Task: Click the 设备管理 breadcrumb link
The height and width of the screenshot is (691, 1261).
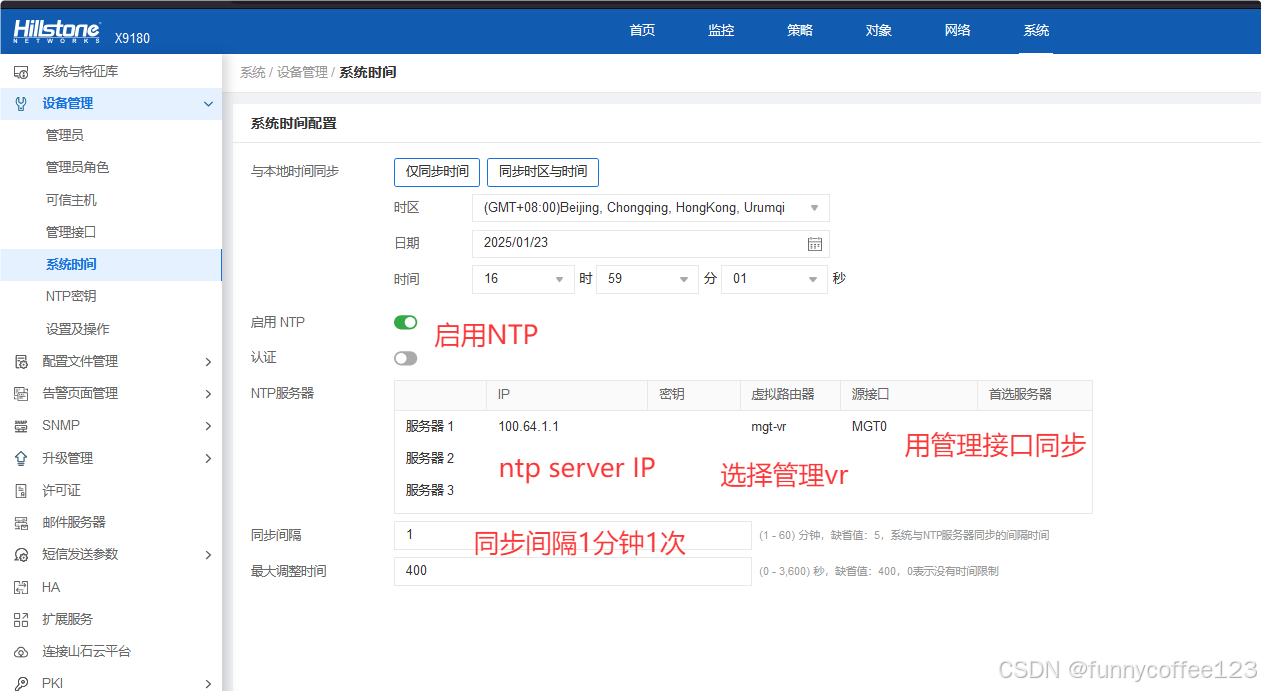Action: [x=302, y=72]
